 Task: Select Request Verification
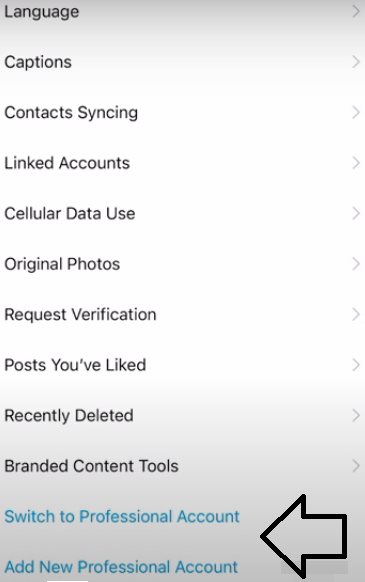[x=182, y=314]
